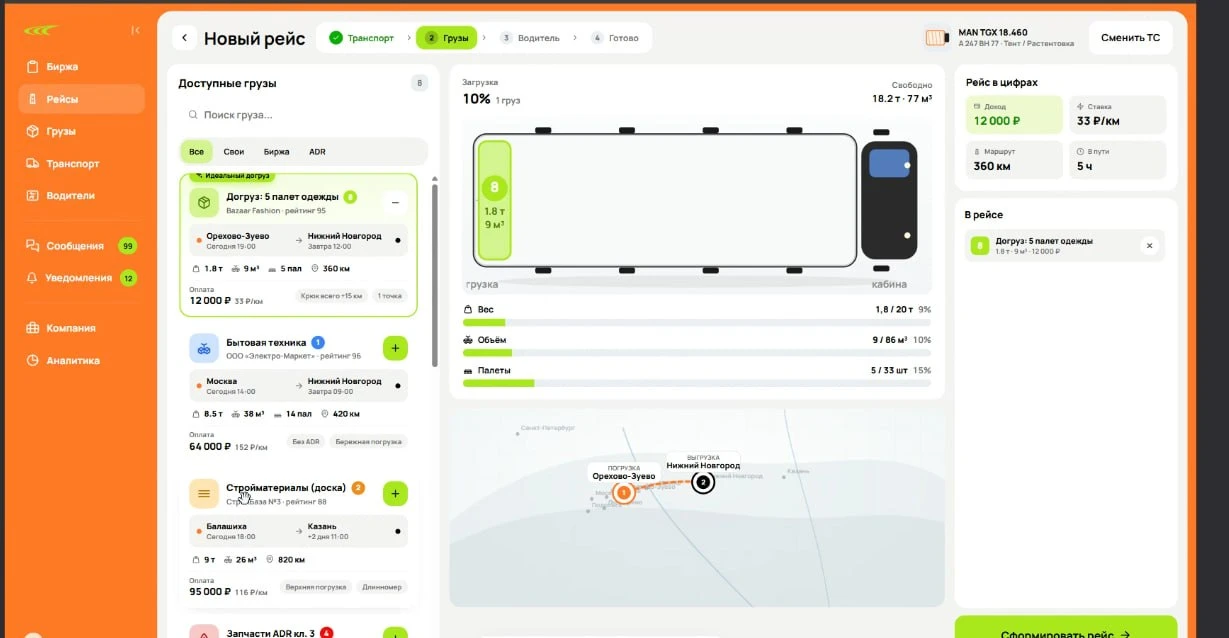
Task: Click map marker 2 at Нижний Новгород
Action: [703, 482]
